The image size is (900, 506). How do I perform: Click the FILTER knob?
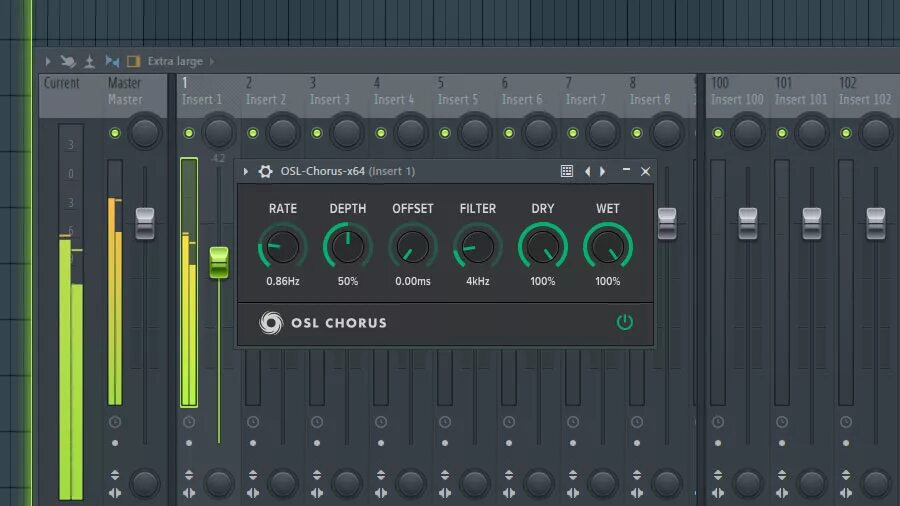click(x=478, y=247)
